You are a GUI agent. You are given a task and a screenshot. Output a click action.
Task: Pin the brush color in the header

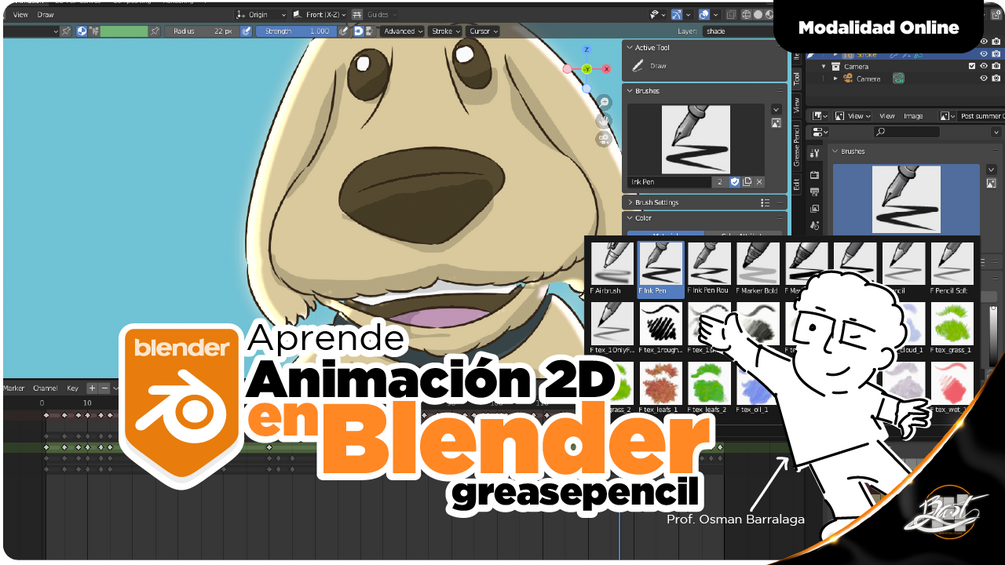(x=154, y=31)
